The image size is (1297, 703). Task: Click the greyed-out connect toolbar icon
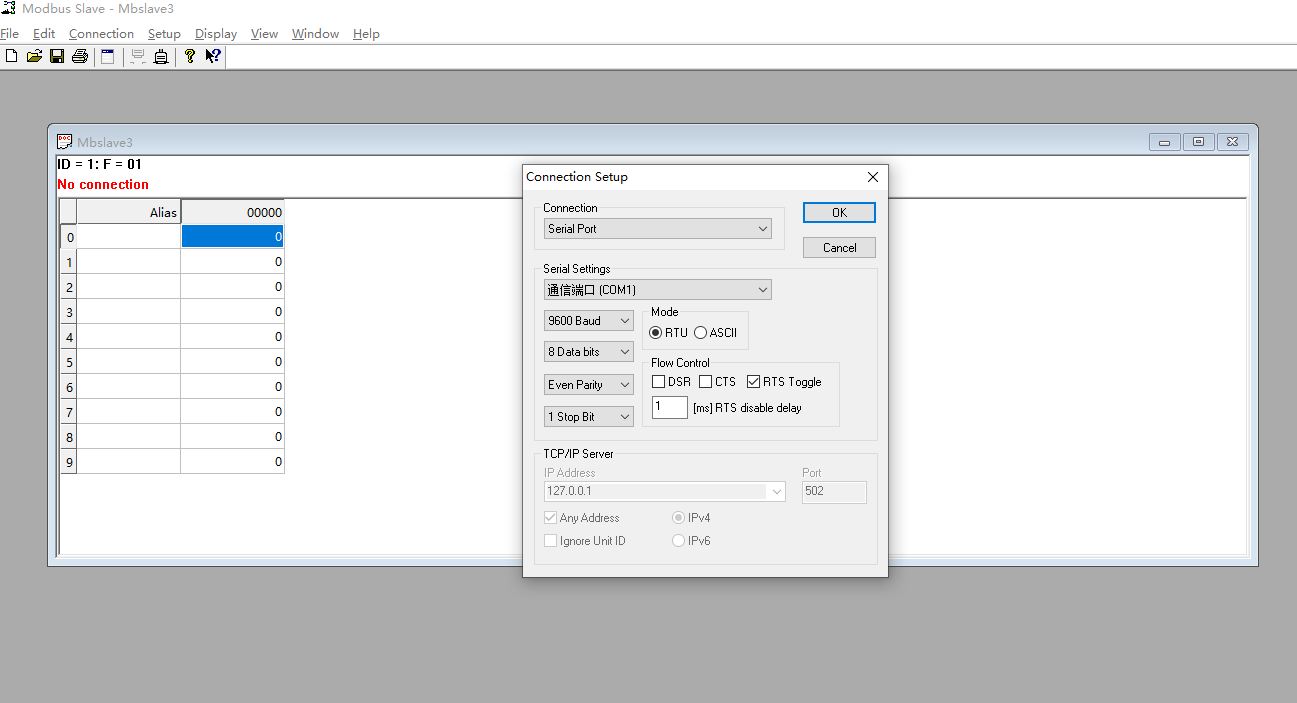click(x=138, y=56)
